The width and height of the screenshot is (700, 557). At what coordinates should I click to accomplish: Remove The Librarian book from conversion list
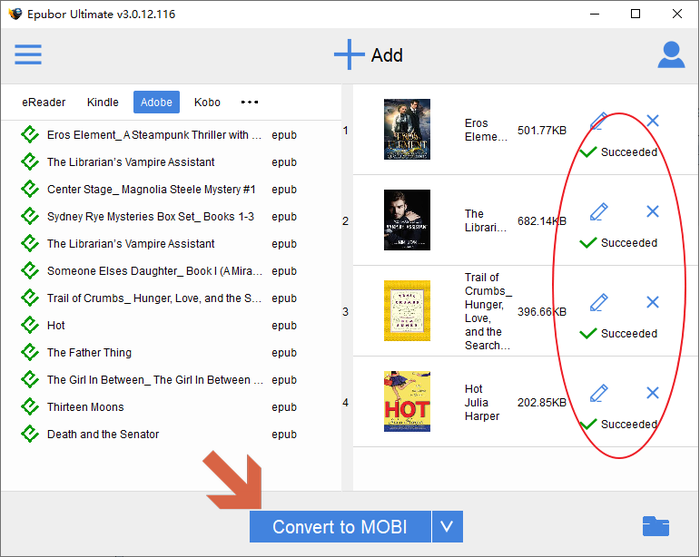tap(653, 211)
